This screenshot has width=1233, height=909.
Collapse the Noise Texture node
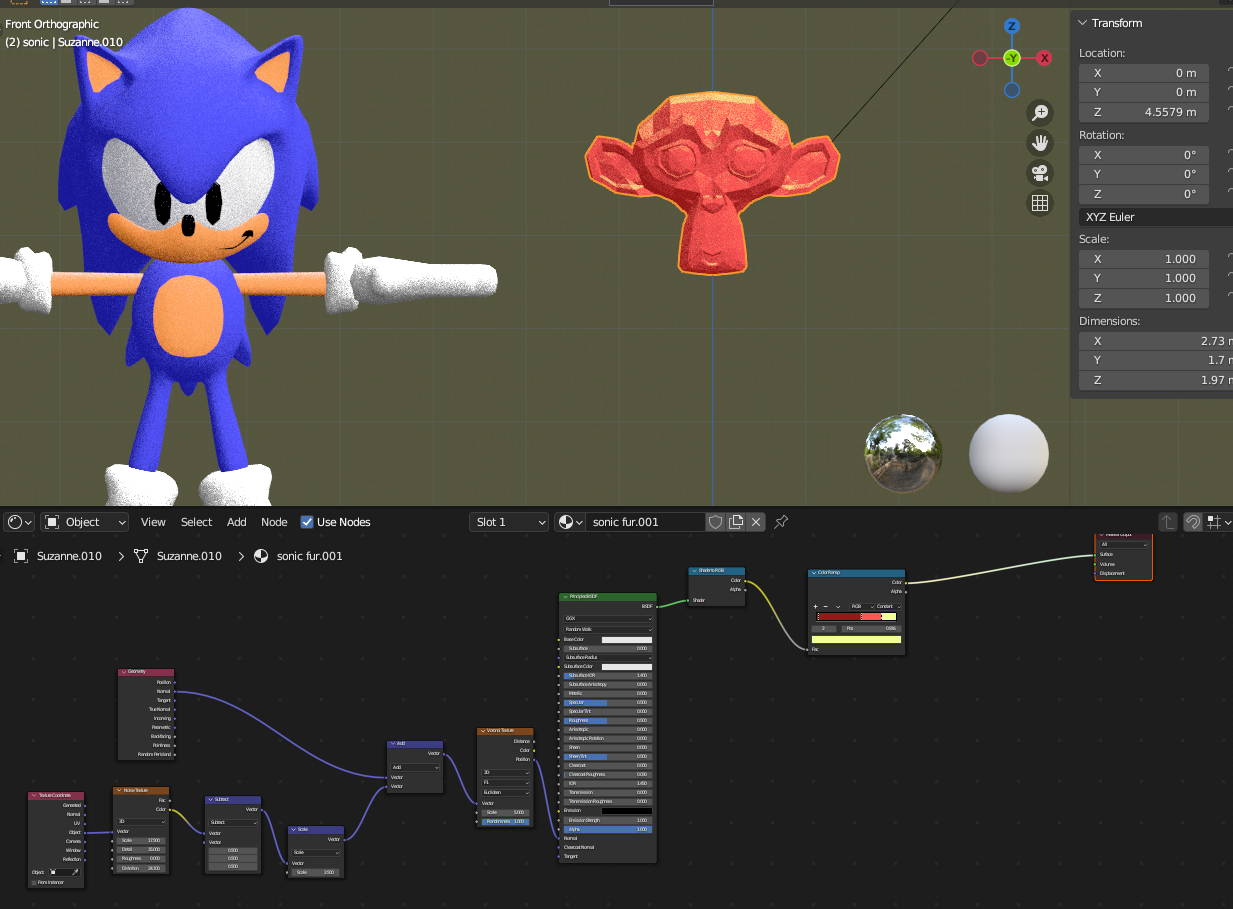(117, 791)
